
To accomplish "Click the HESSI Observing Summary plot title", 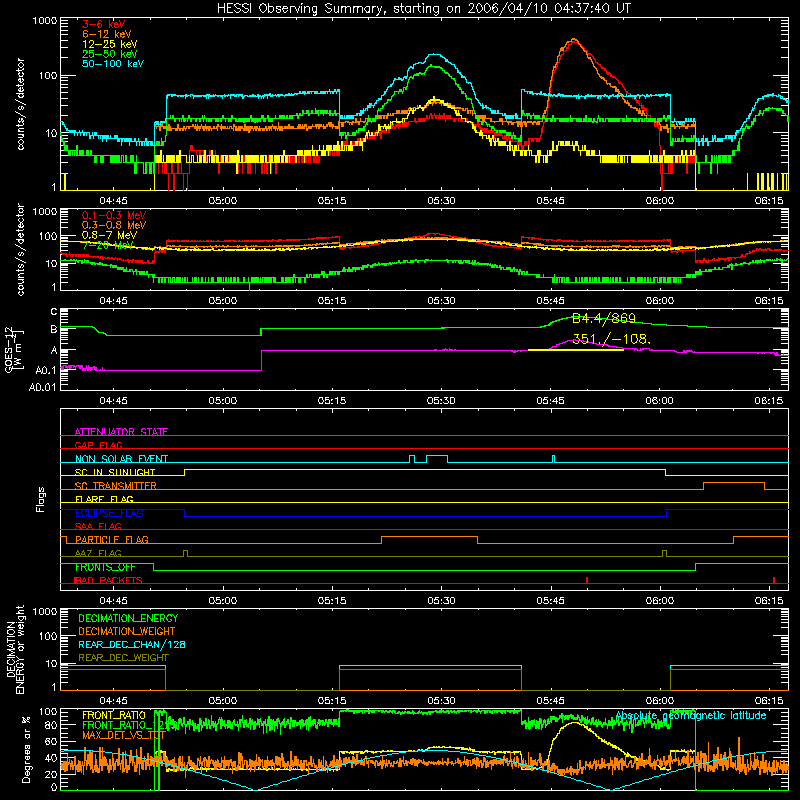I will tap(423, 8).
